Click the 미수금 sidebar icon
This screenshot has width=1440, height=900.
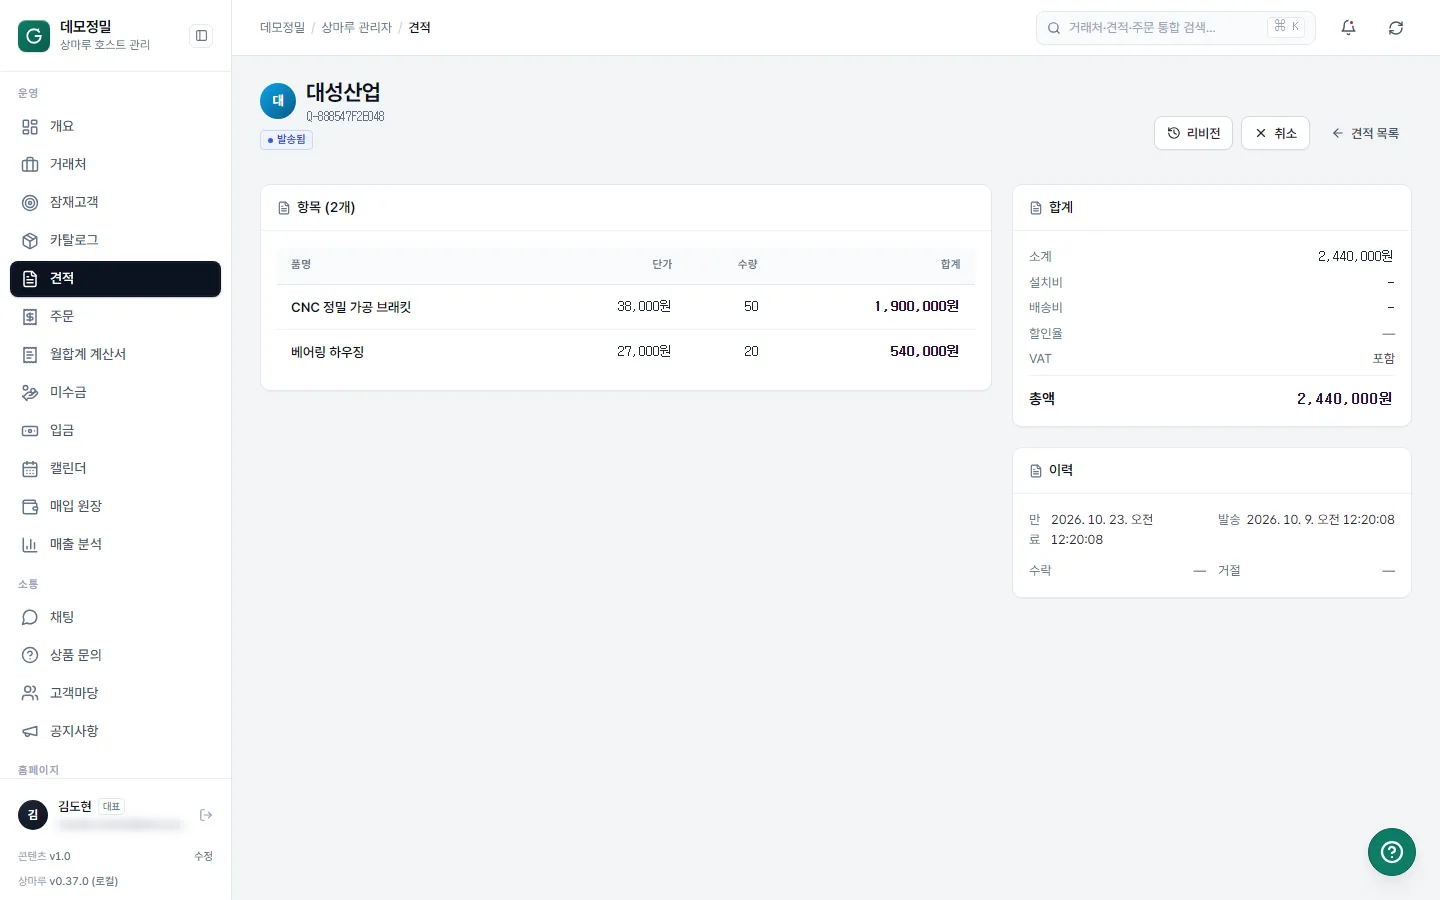30,393
